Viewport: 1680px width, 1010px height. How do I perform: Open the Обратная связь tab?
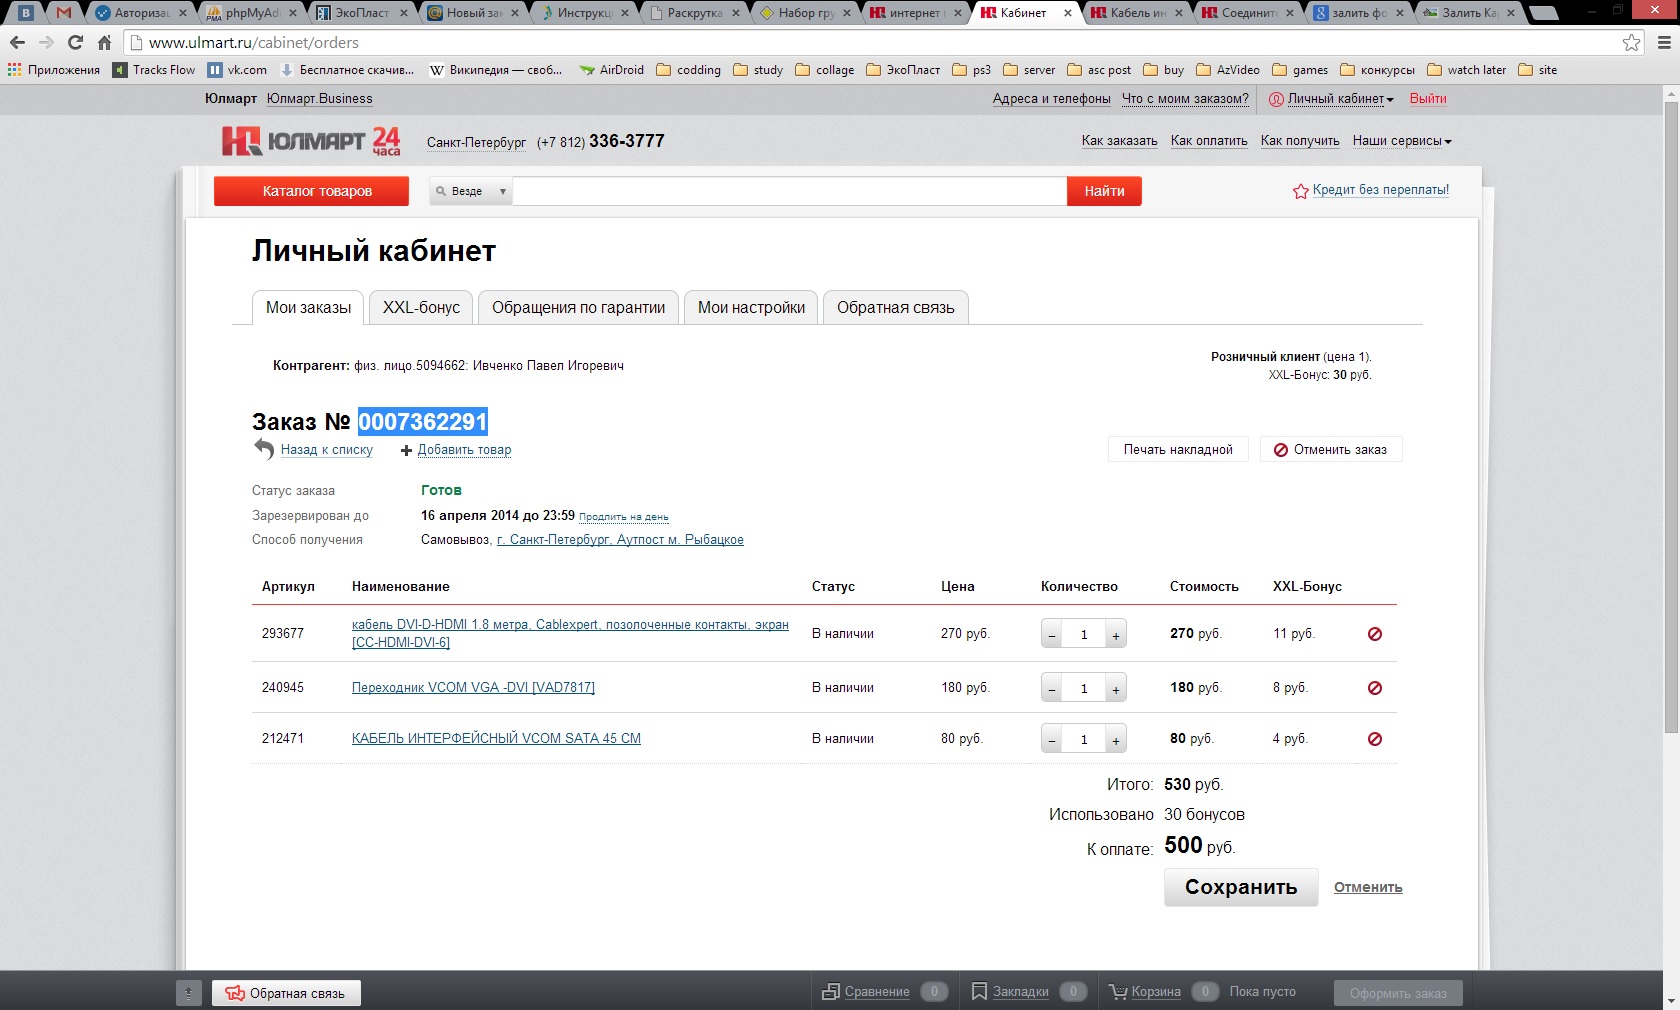(x=896, y=308)
